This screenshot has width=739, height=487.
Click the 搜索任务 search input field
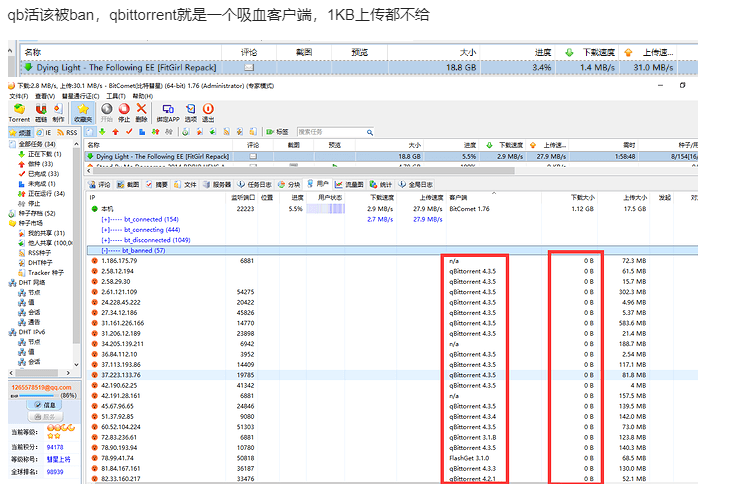coord(330,131)
